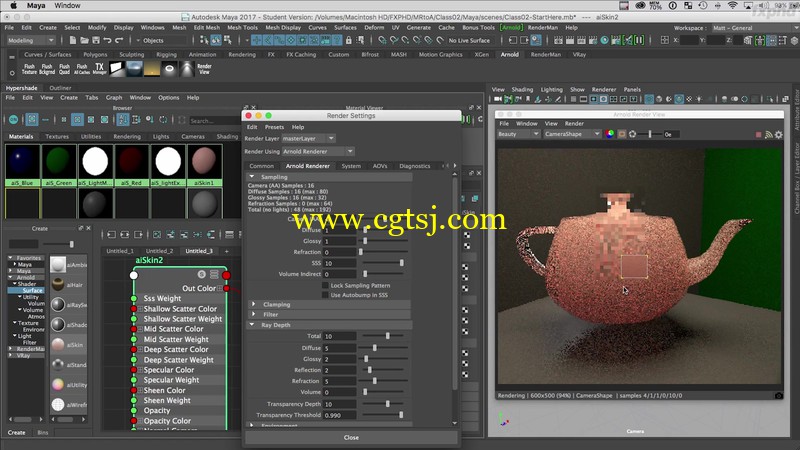The image size is (800, 450).
Task: Add a new graph tab with plus
Action: pyautogui.click(x=227, y=251)
